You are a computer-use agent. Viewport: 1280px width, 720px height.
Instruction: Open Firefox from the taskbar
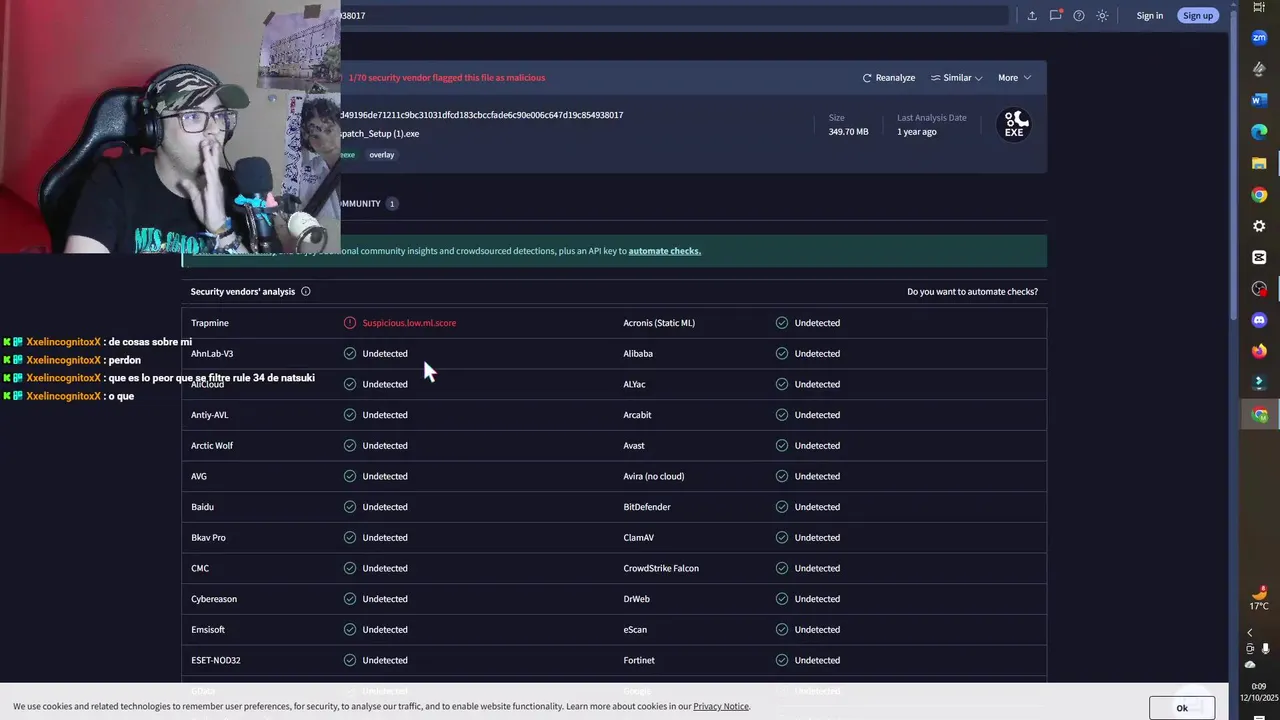pyautogui.click(x=1259, y=351)
